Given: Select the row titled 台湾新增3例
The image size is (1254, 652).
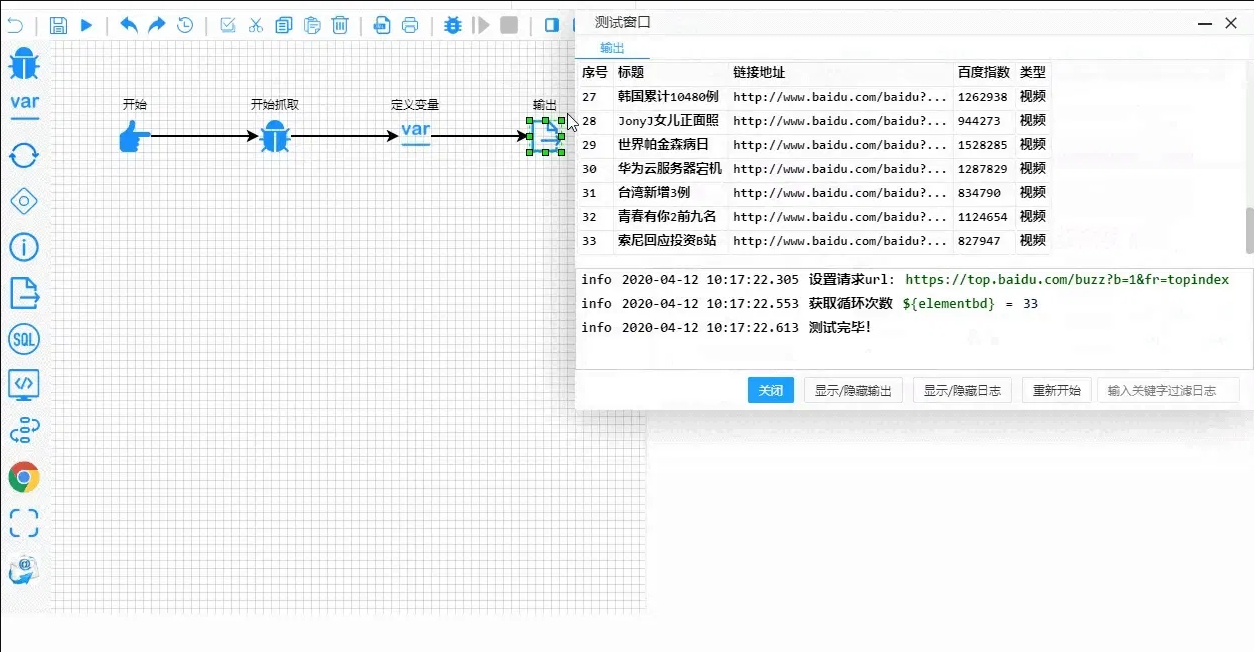Looking at the screenshot, I should (814, 193).
